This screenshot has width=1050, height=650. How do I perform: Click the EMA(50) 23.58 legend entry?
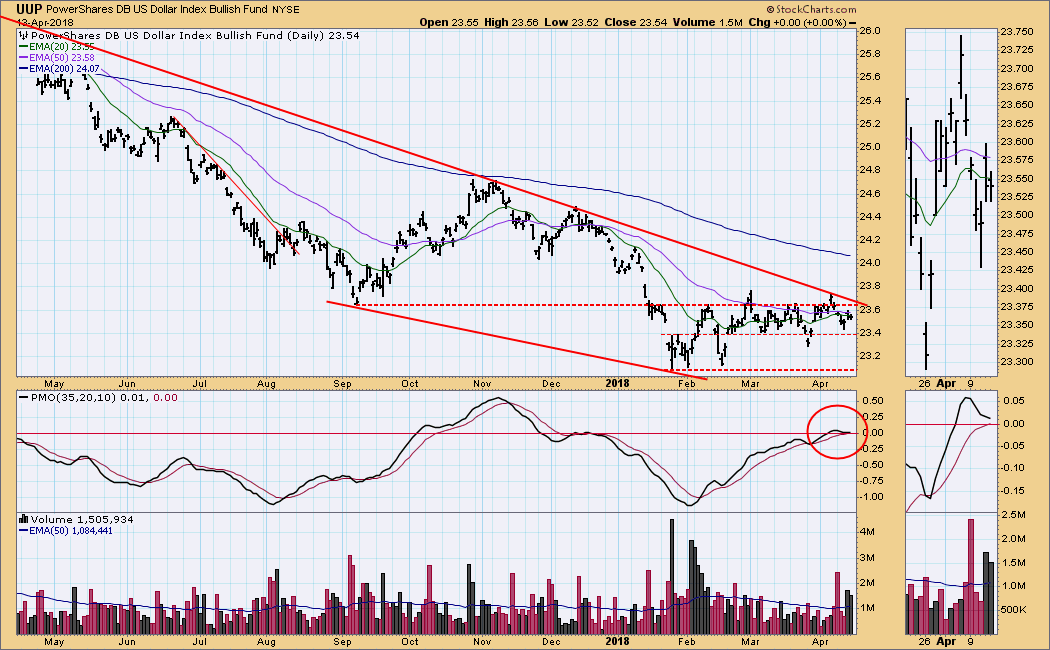57,58
